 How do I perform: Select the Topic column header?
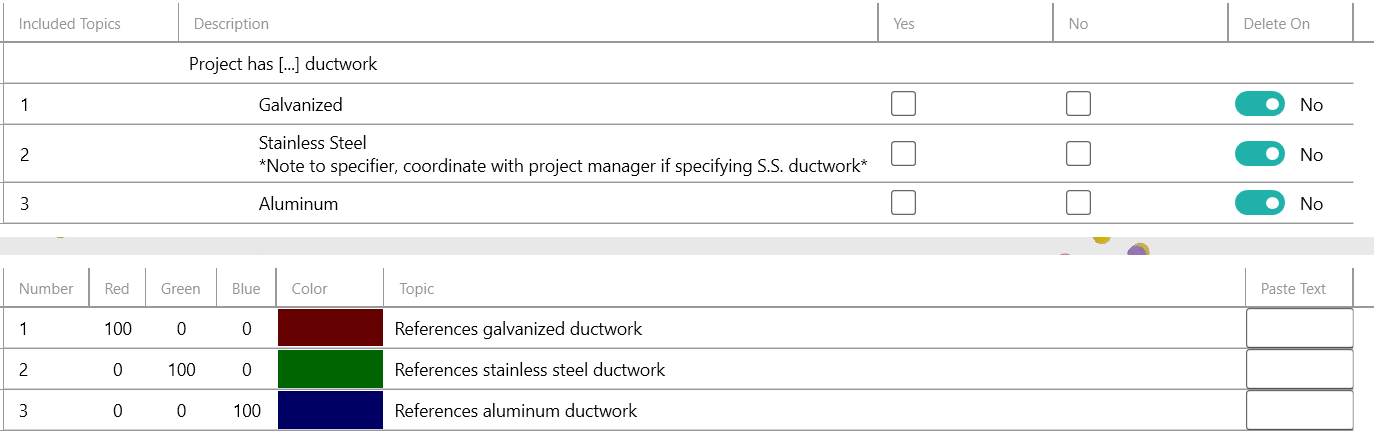pyautogui.click(x=417, y=289)
